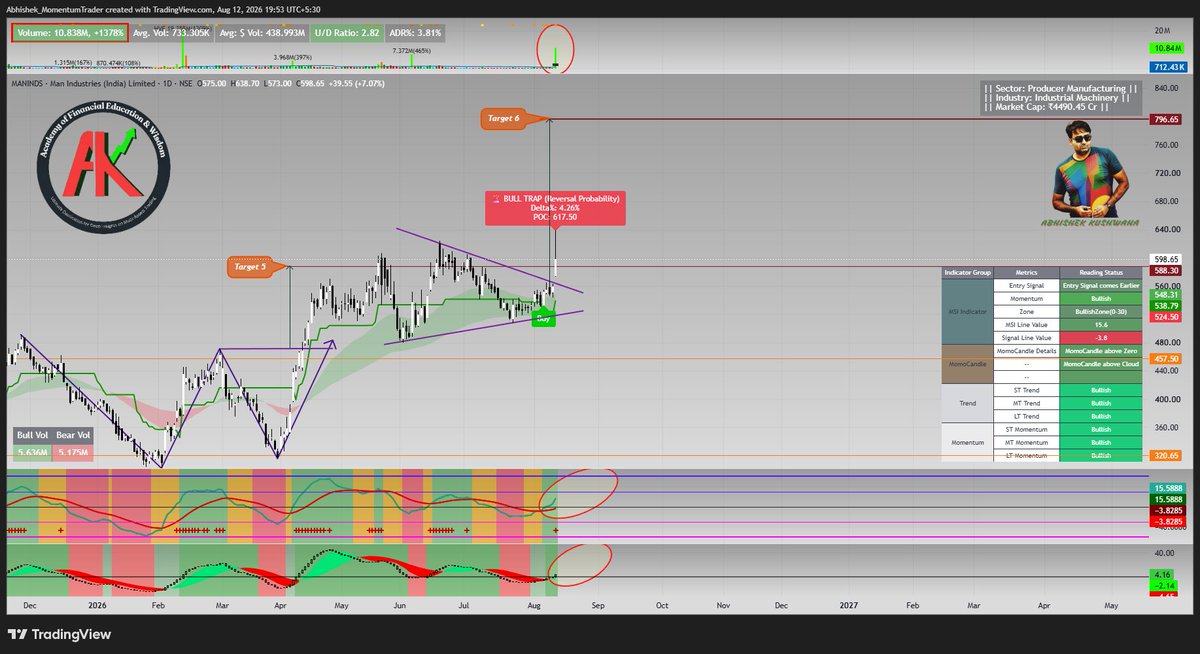Image resolution: width=1200 pixels, height=654 pixels.
Task: Click the red -3.8 signal value cell
Action: tap(1101, 338)
